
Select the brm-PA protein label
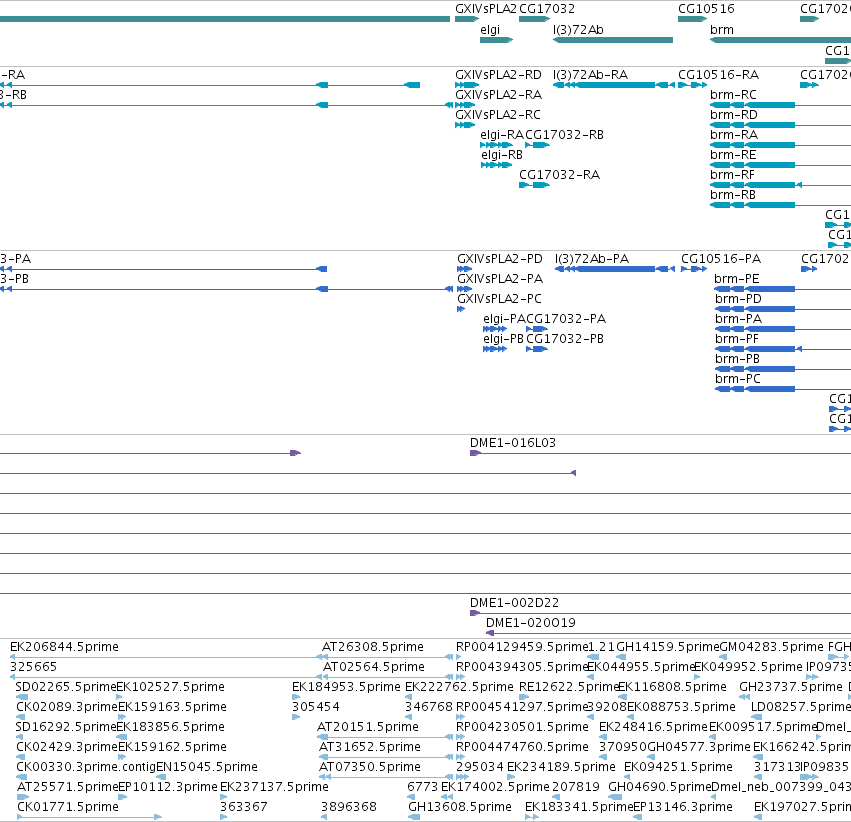[x=739, y=319]
